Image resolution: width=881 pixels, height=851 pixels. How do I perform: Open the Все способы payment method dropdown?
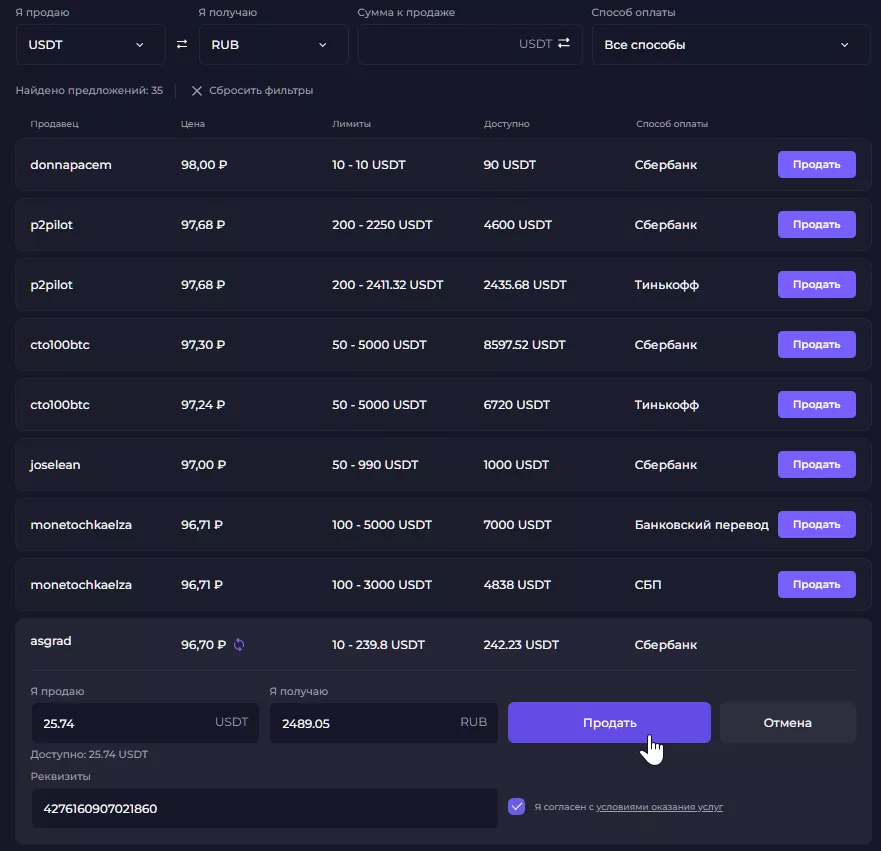click(x=730, y=45)
